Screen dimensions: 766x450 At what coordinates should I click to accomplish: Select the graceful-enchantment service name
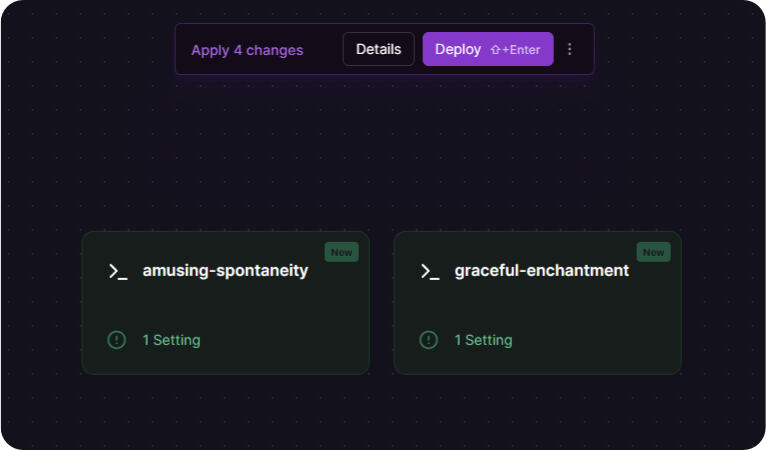click(542, 271)
